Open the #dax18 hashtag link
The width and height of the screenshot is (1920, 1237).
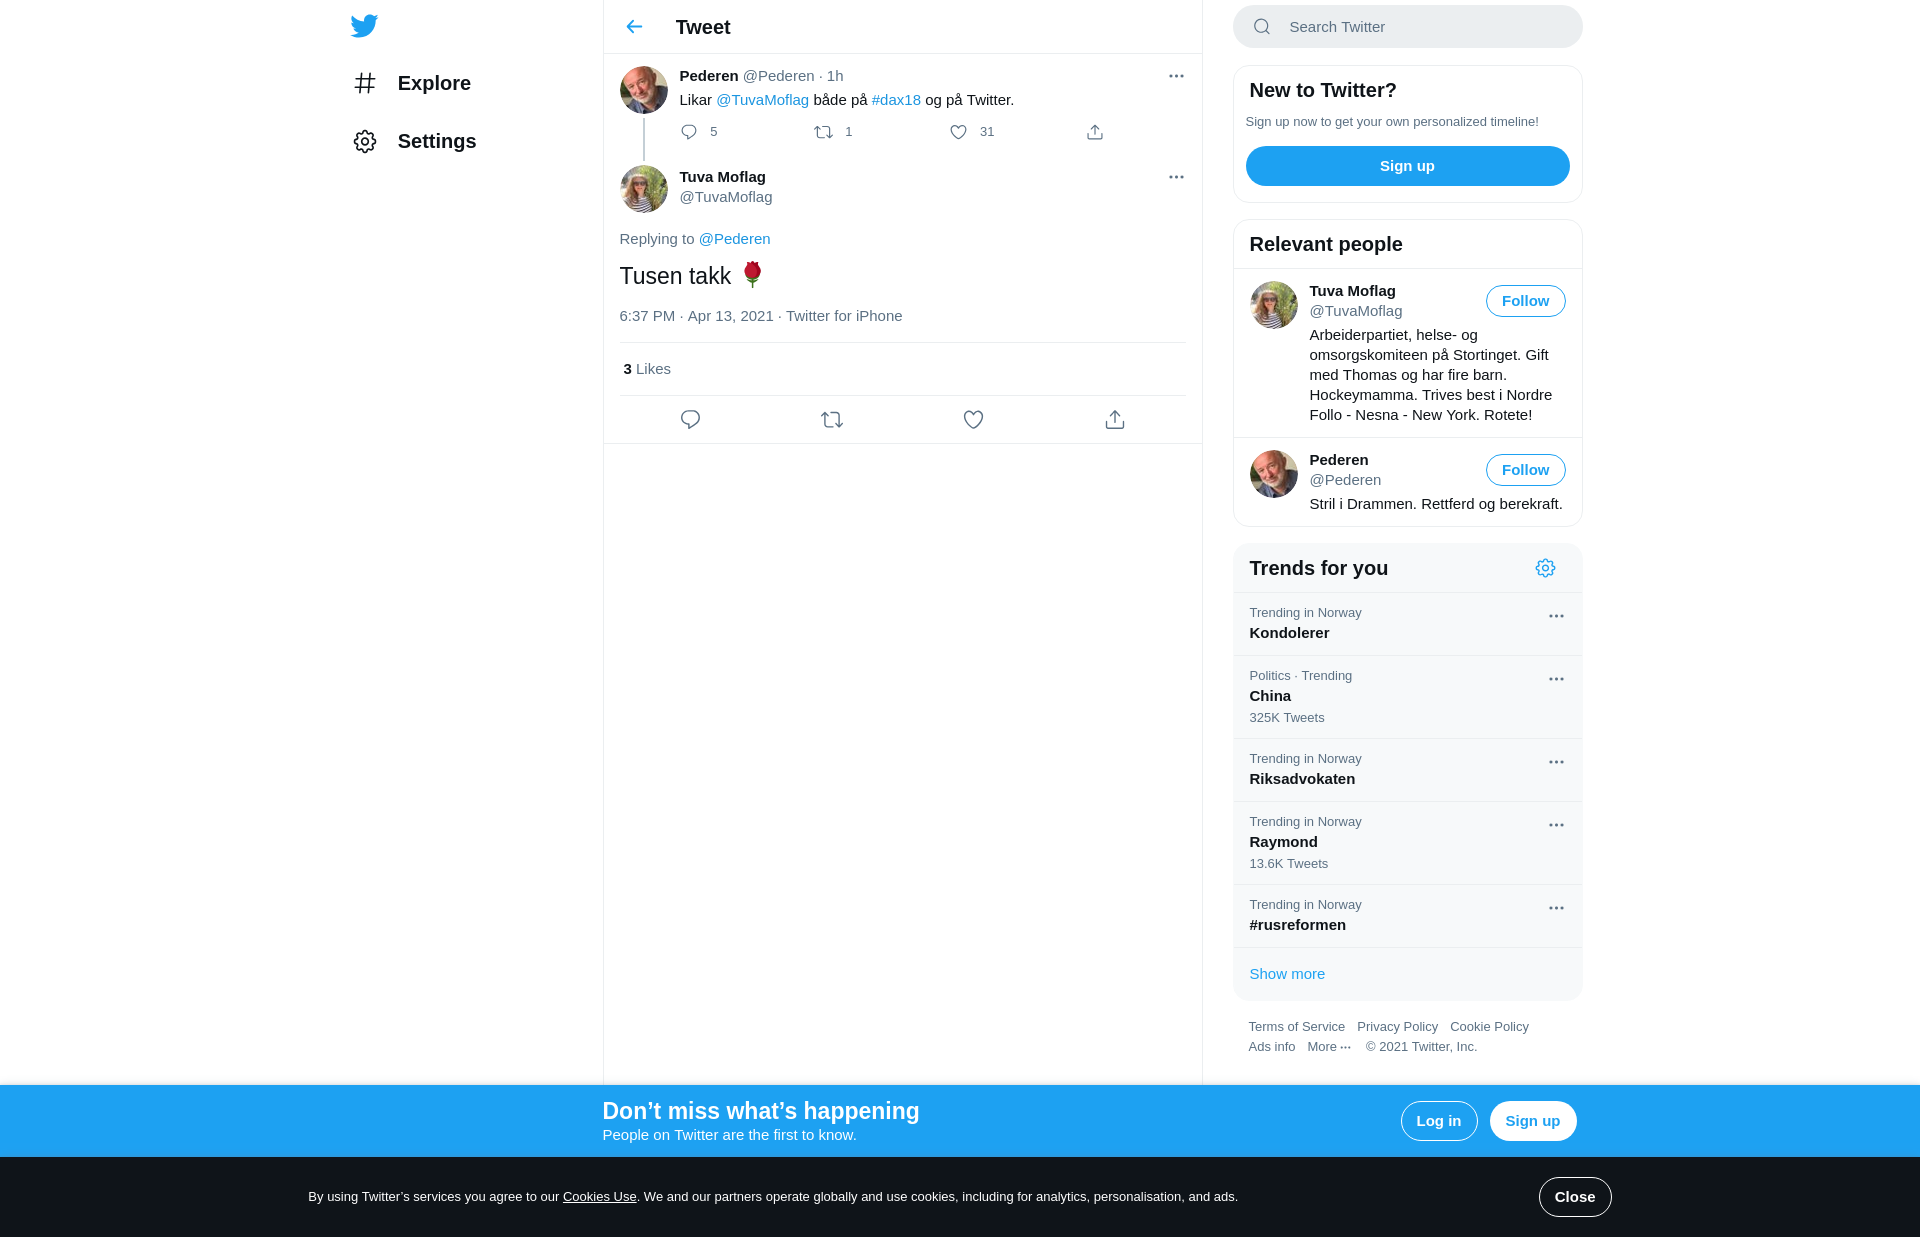[x=896, y=100]
